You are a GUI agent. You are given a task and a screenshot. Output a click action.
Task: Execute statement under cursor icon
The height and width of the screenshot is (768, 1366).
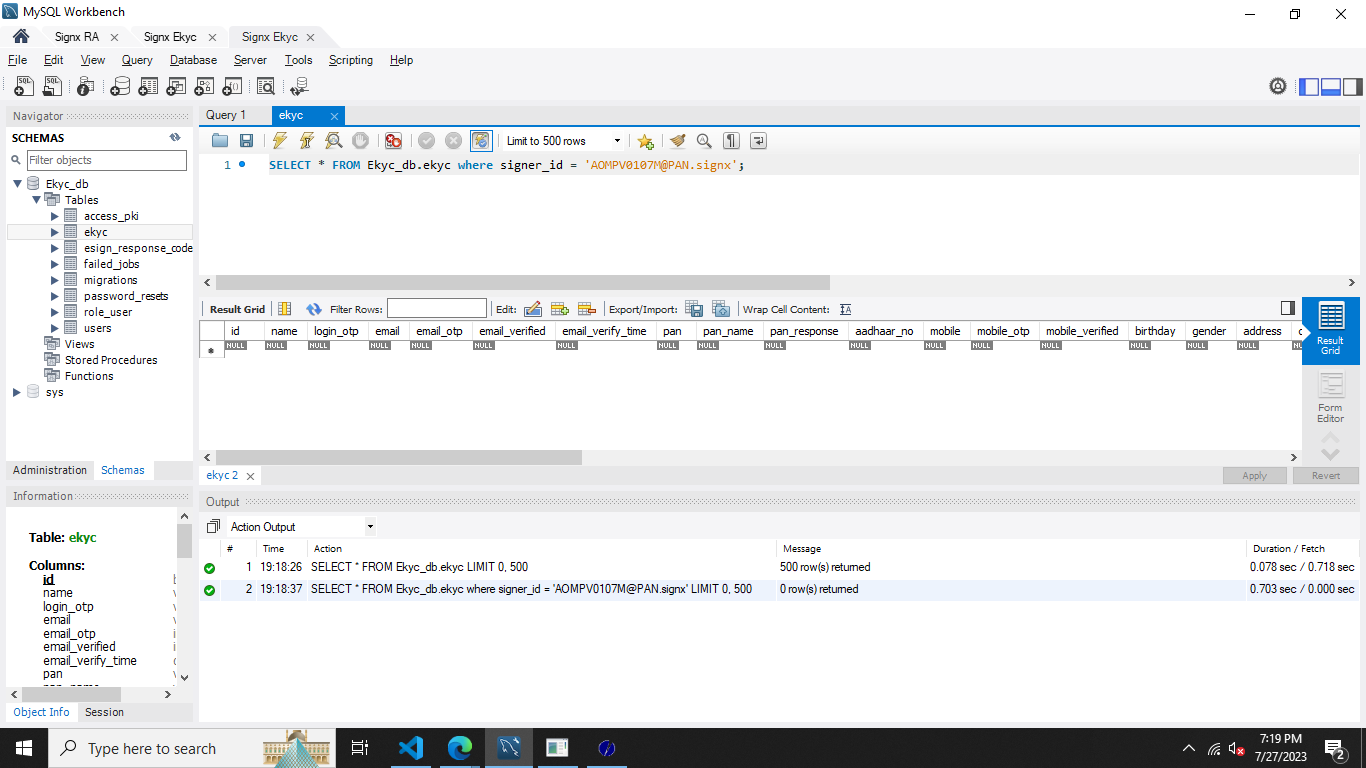pos(307,141)
